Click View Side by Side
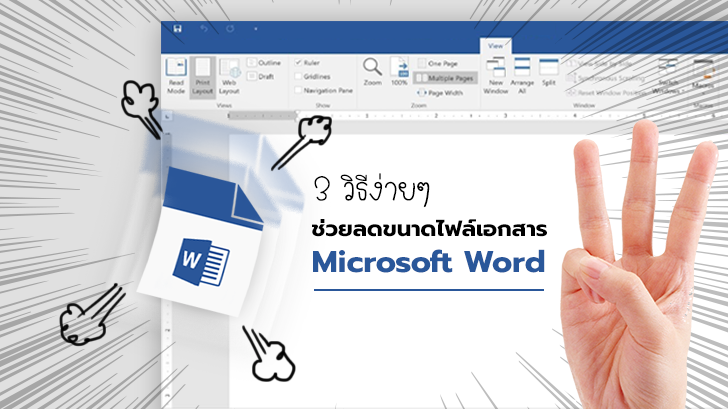Screen dimensions: 728x409 coord(600,64)
